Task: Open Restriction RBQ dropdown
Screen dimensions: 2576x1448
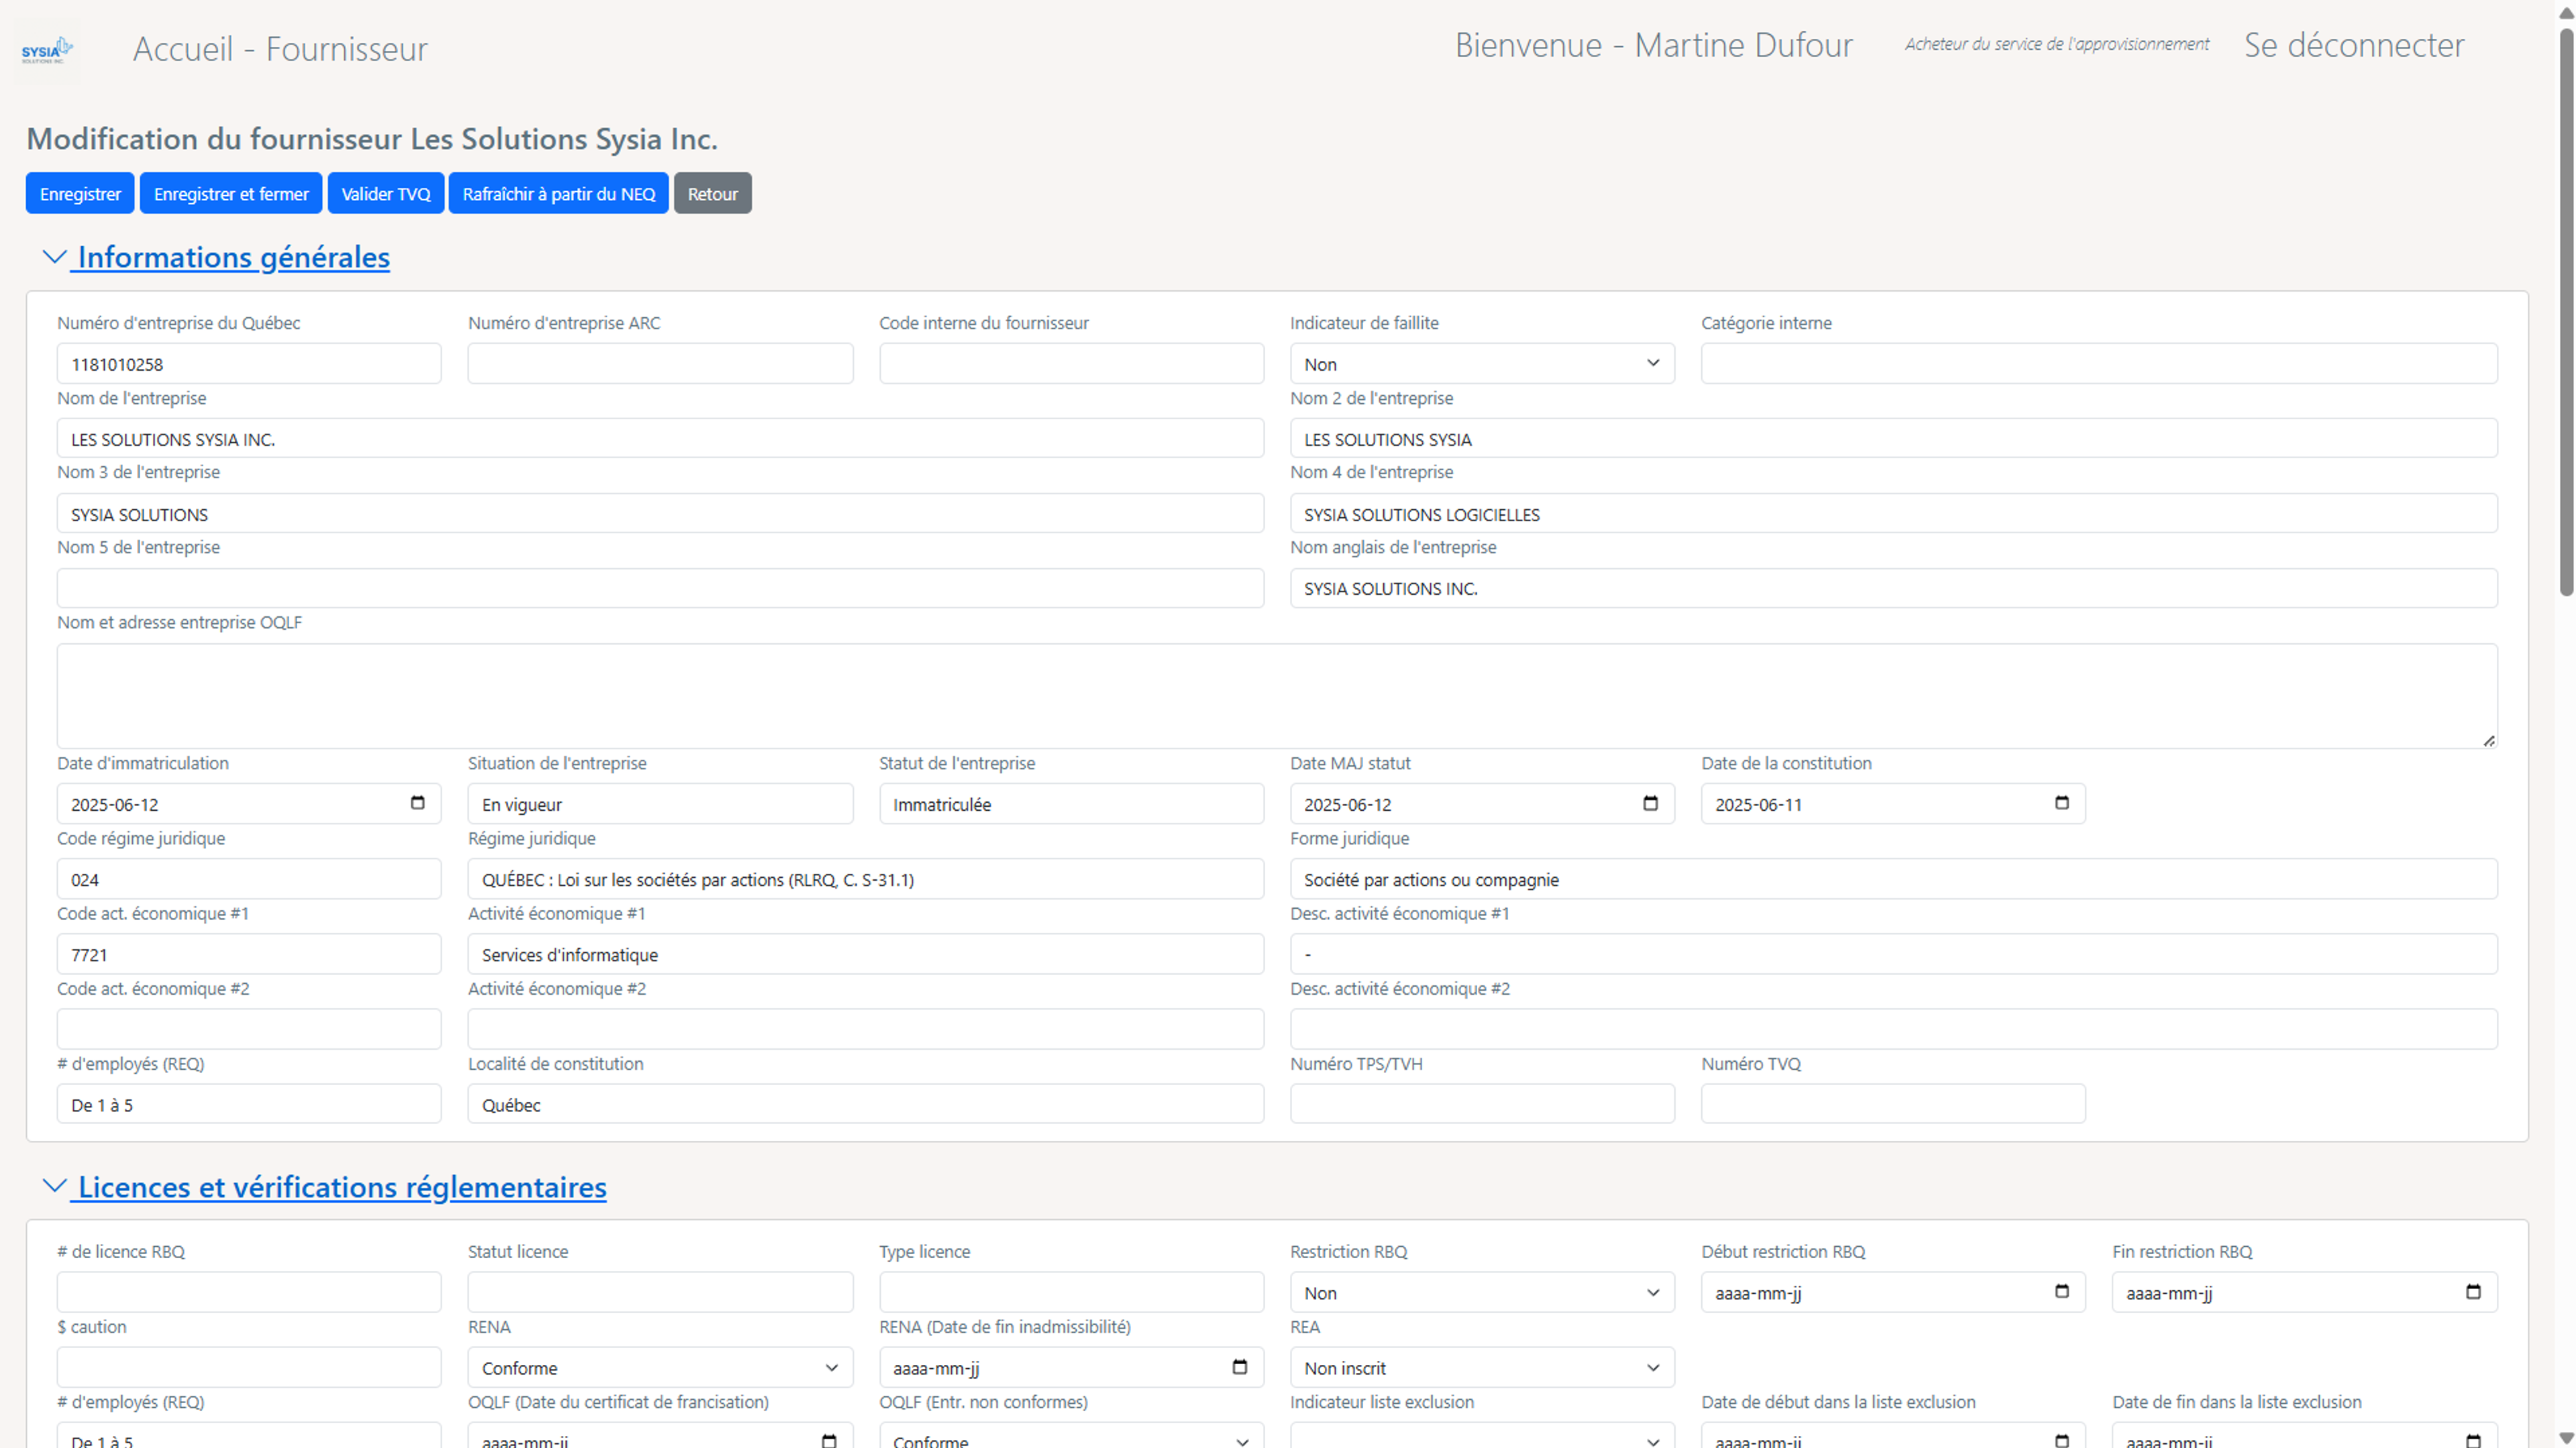Action: pos(1481,1293)
